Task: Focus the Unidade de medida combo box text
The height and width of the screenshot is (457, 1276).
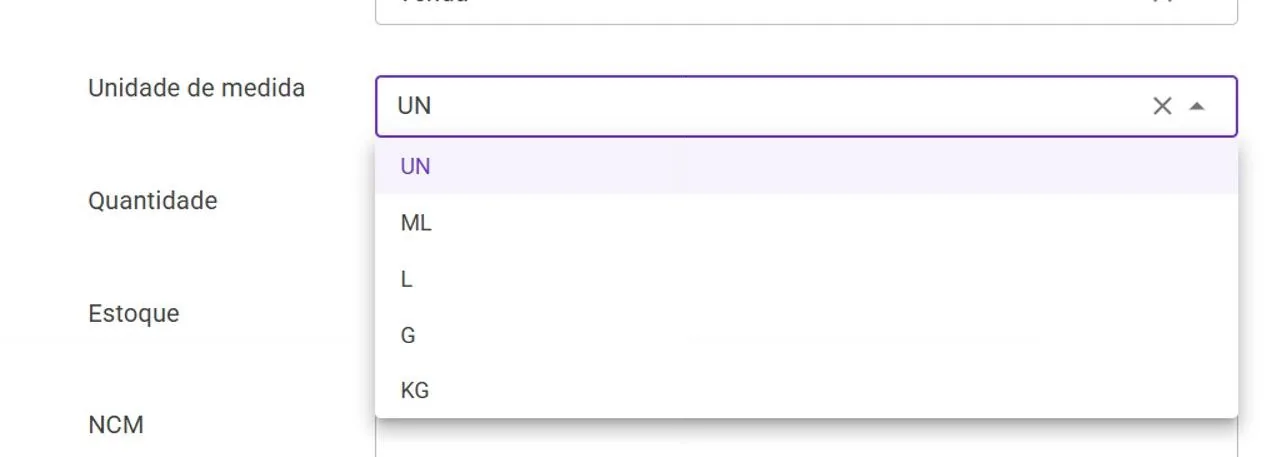Action: point(760,106)
